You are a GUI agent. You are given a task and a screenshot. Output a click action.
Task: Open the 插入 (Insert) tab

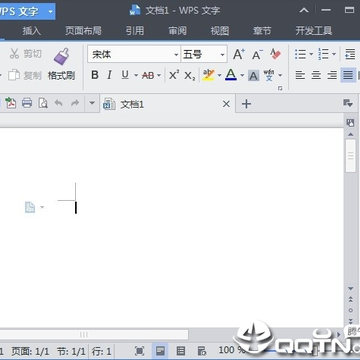pyautogui.click(x=32, y=31)
